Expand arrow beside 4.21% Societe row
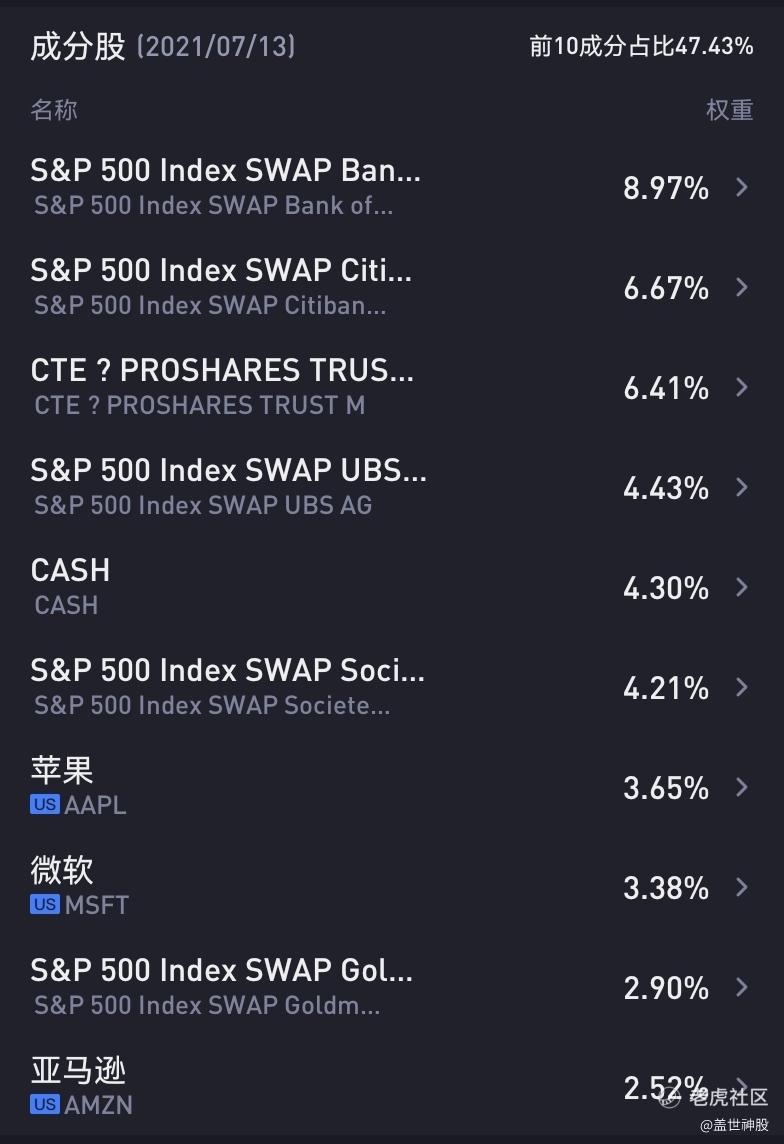 (x=741, y=687)
